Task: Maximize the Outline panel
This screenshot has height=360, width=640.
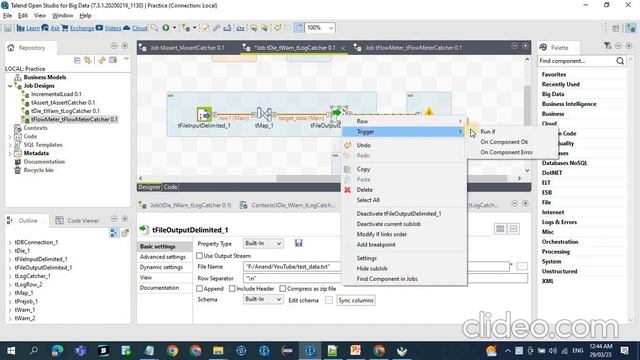Action: click(125, 219)
